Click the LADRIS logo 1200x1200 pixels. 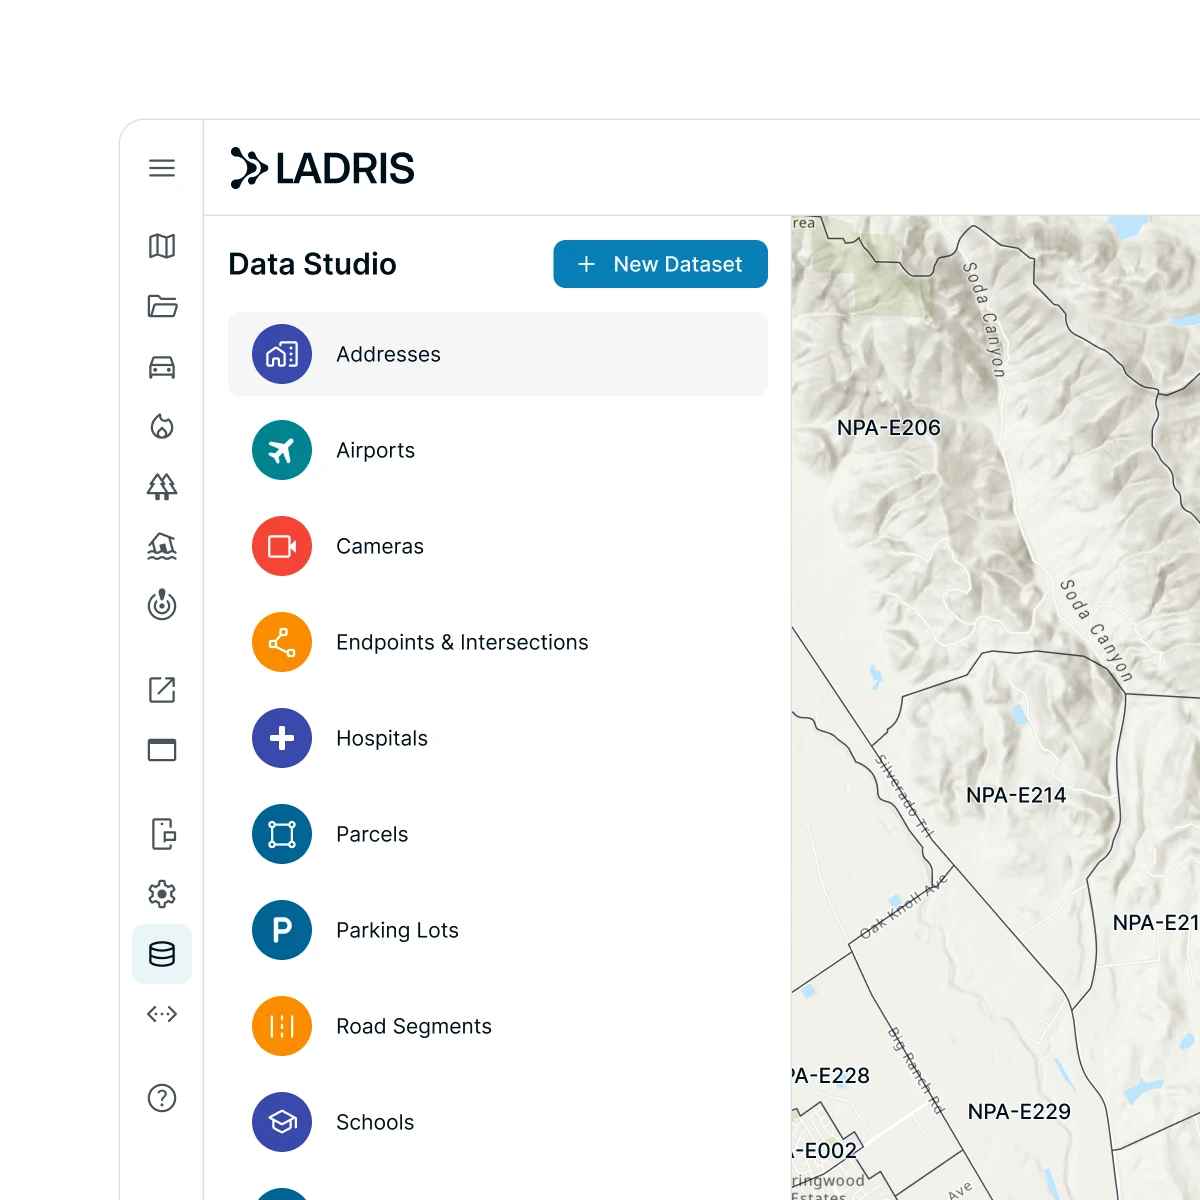pyautogui.click(x=322, y=168)
